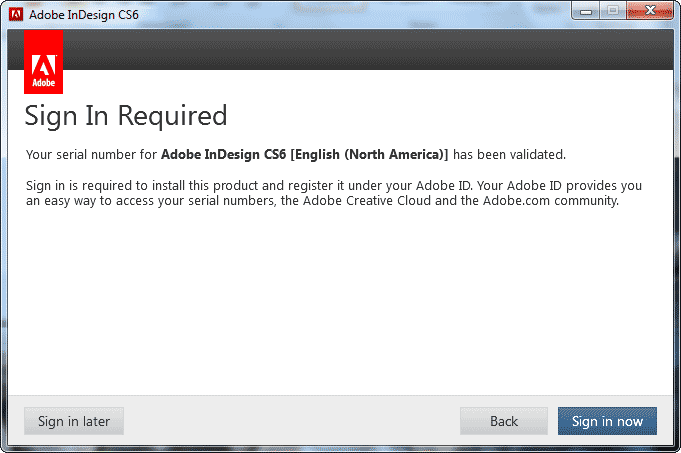Minimize the InDesign installer window

pyautogui.click(x=585, y=10)
